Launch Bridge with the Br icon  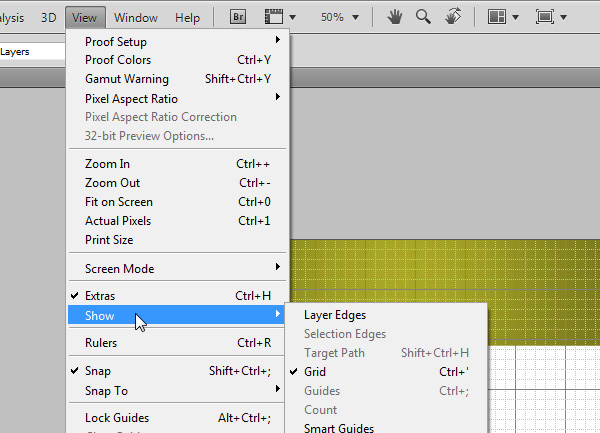238,17
